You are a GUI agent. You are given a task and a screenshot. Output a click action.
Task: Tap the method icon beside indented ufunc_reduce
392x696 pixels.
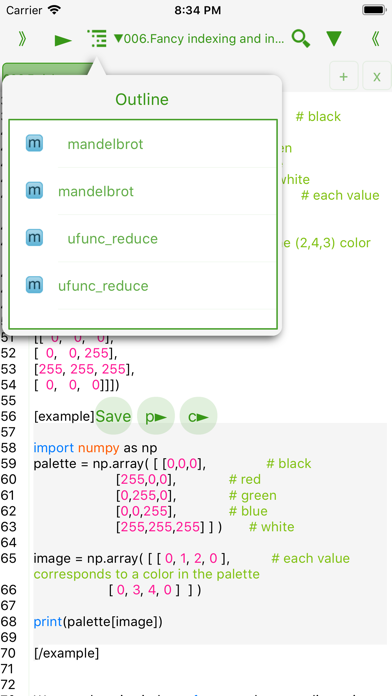click(x=34, y=237)
